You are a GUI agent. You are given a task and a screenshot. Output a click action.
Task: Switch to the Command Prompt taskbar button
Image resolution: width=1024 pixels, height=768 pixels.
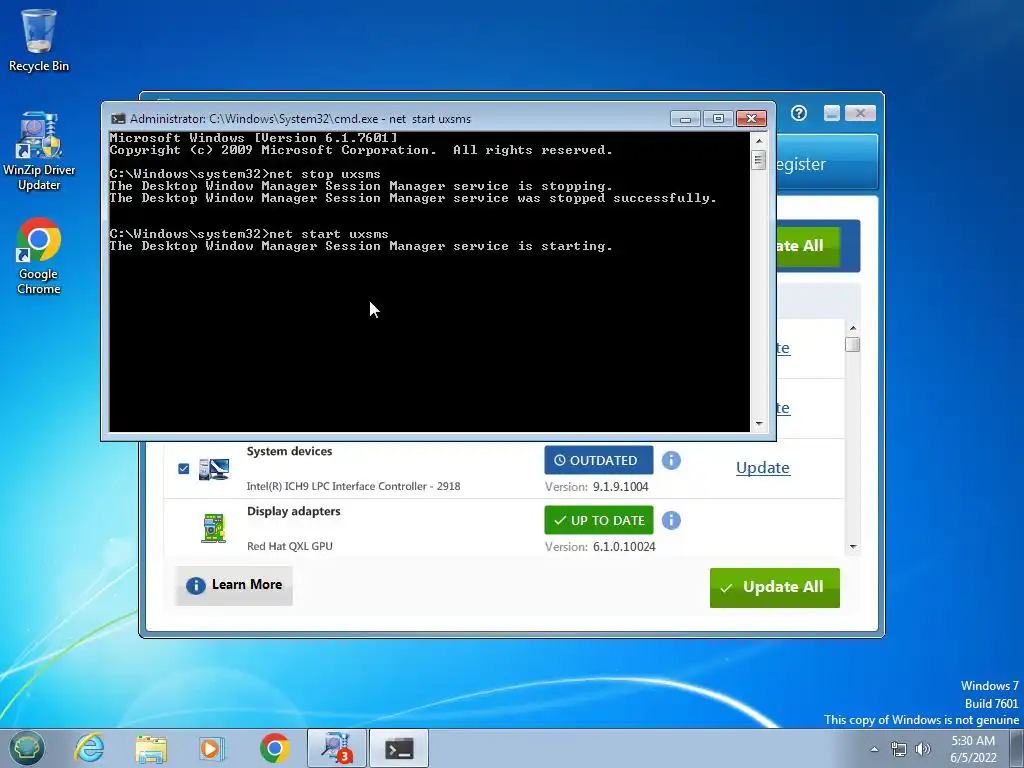pos(399,748)
